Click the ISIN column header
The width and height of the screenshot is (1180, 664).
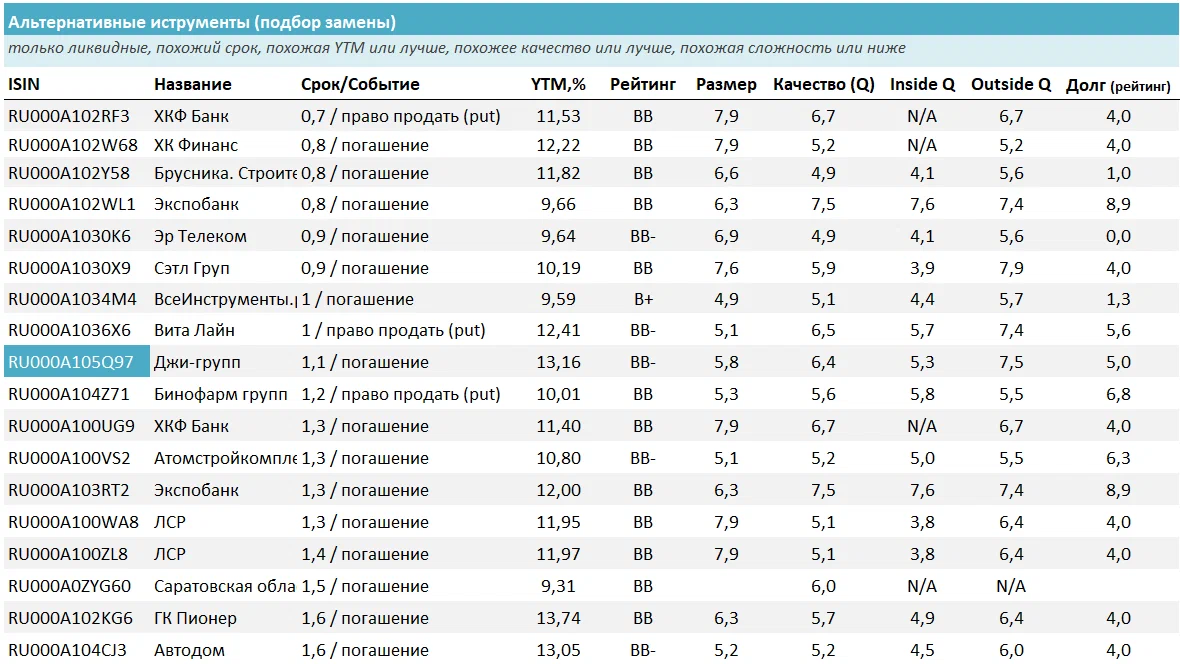(x=24, y=85)
